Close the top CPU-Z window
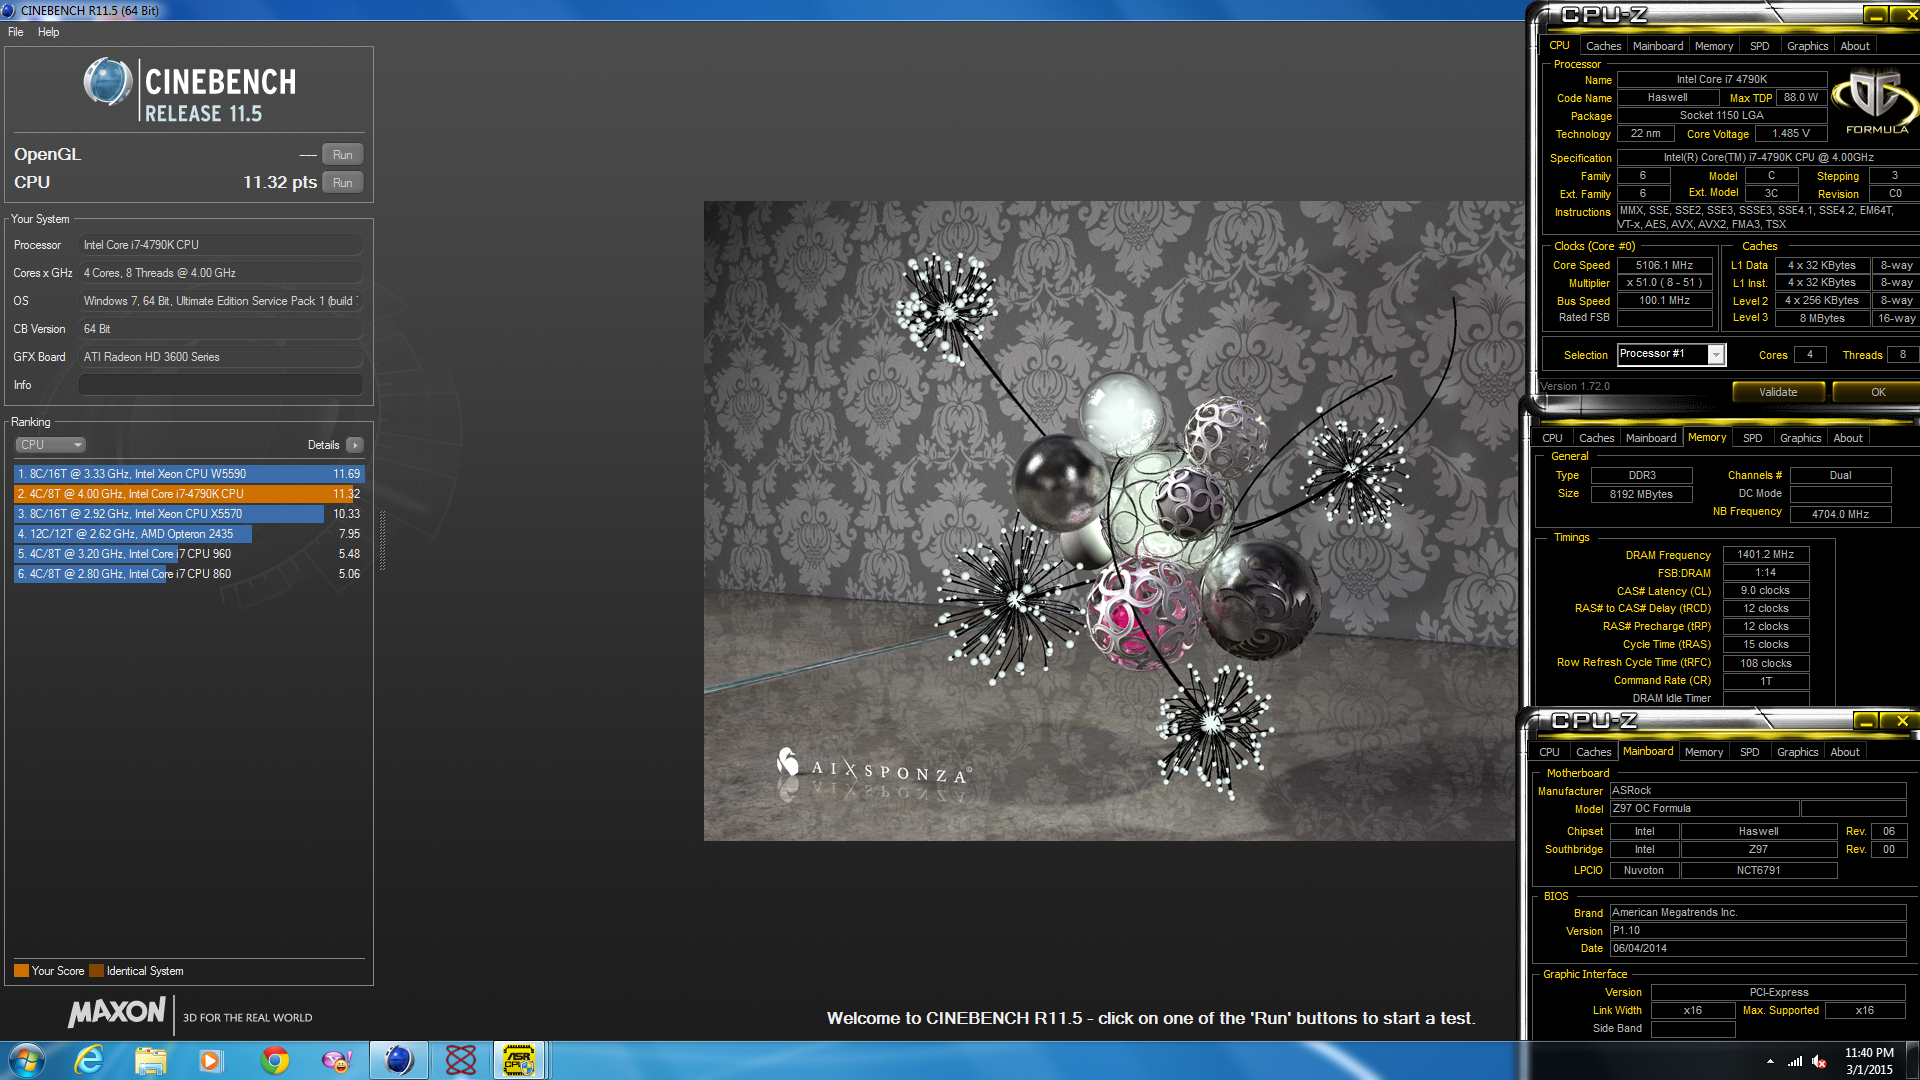This screenshot has height=1080, width=1920. (x=1906, y=14)
